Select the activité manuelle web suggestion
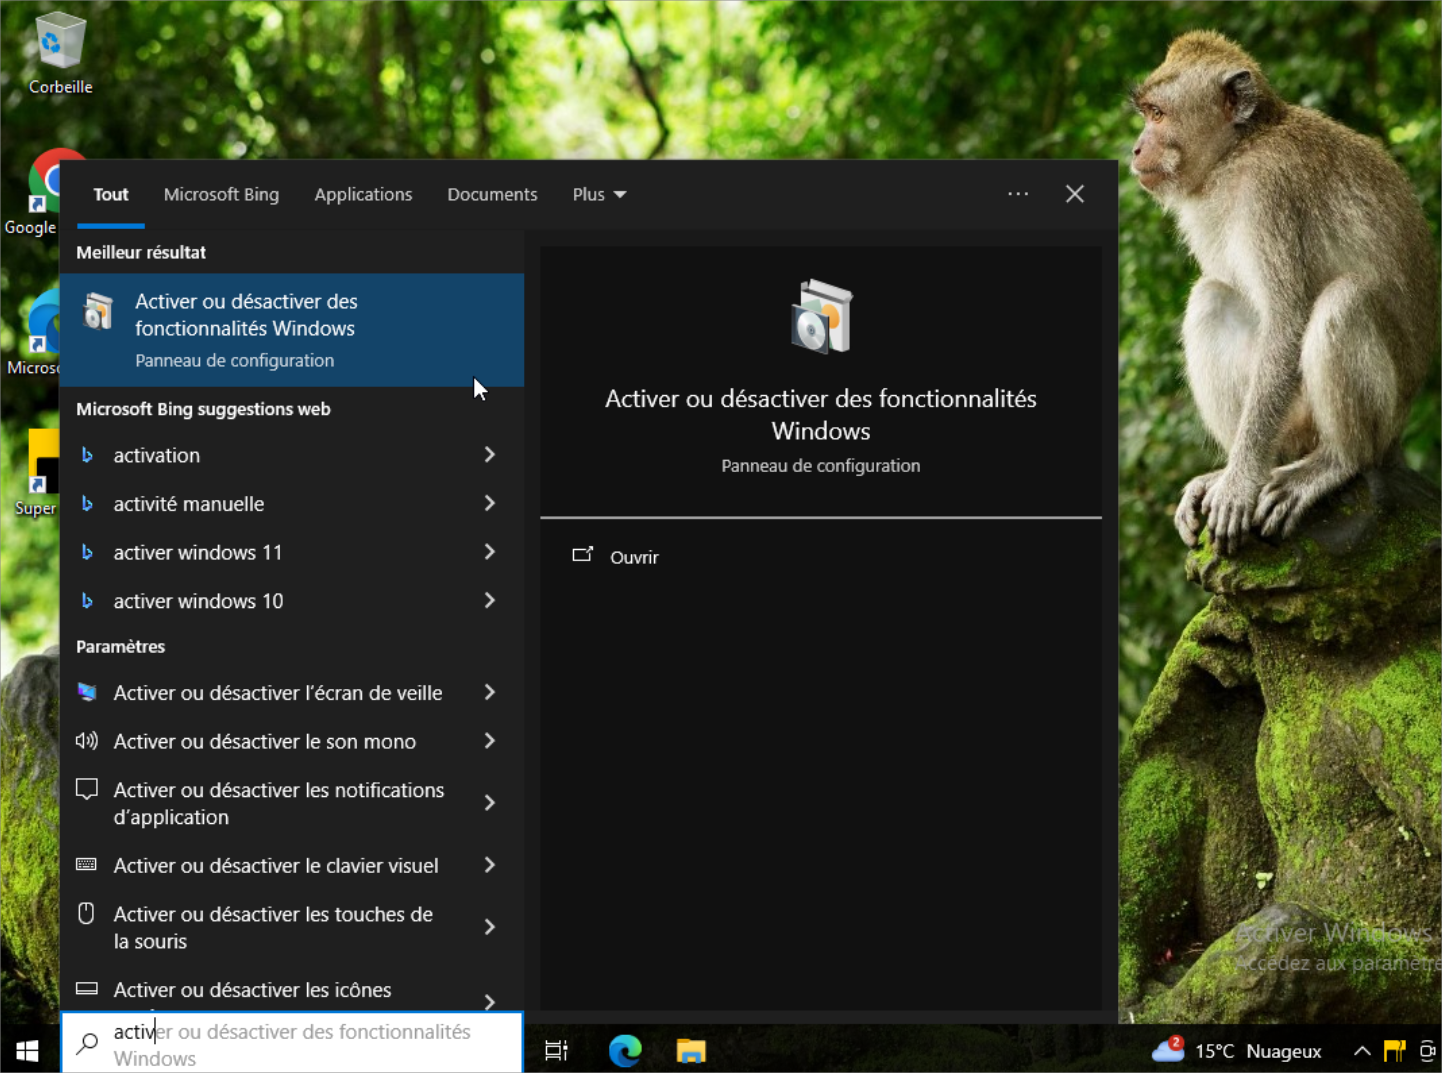1442x1073 pixels. pyautogui.click(x=292, y=504)
